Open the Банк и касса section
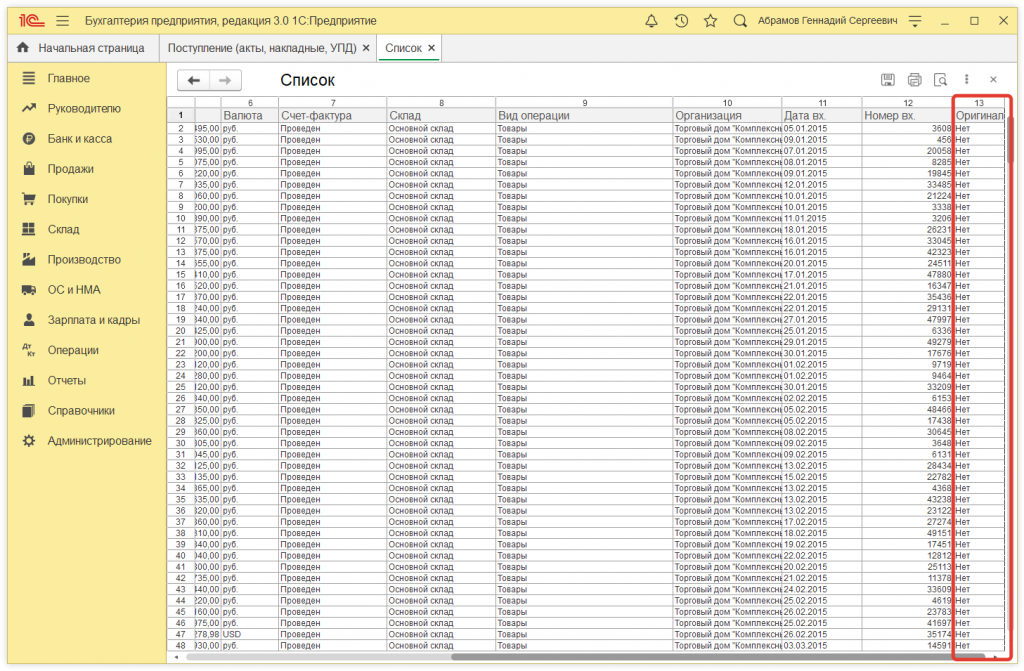The width and height of the screenshot is (1024, 671). click(80, 139)
